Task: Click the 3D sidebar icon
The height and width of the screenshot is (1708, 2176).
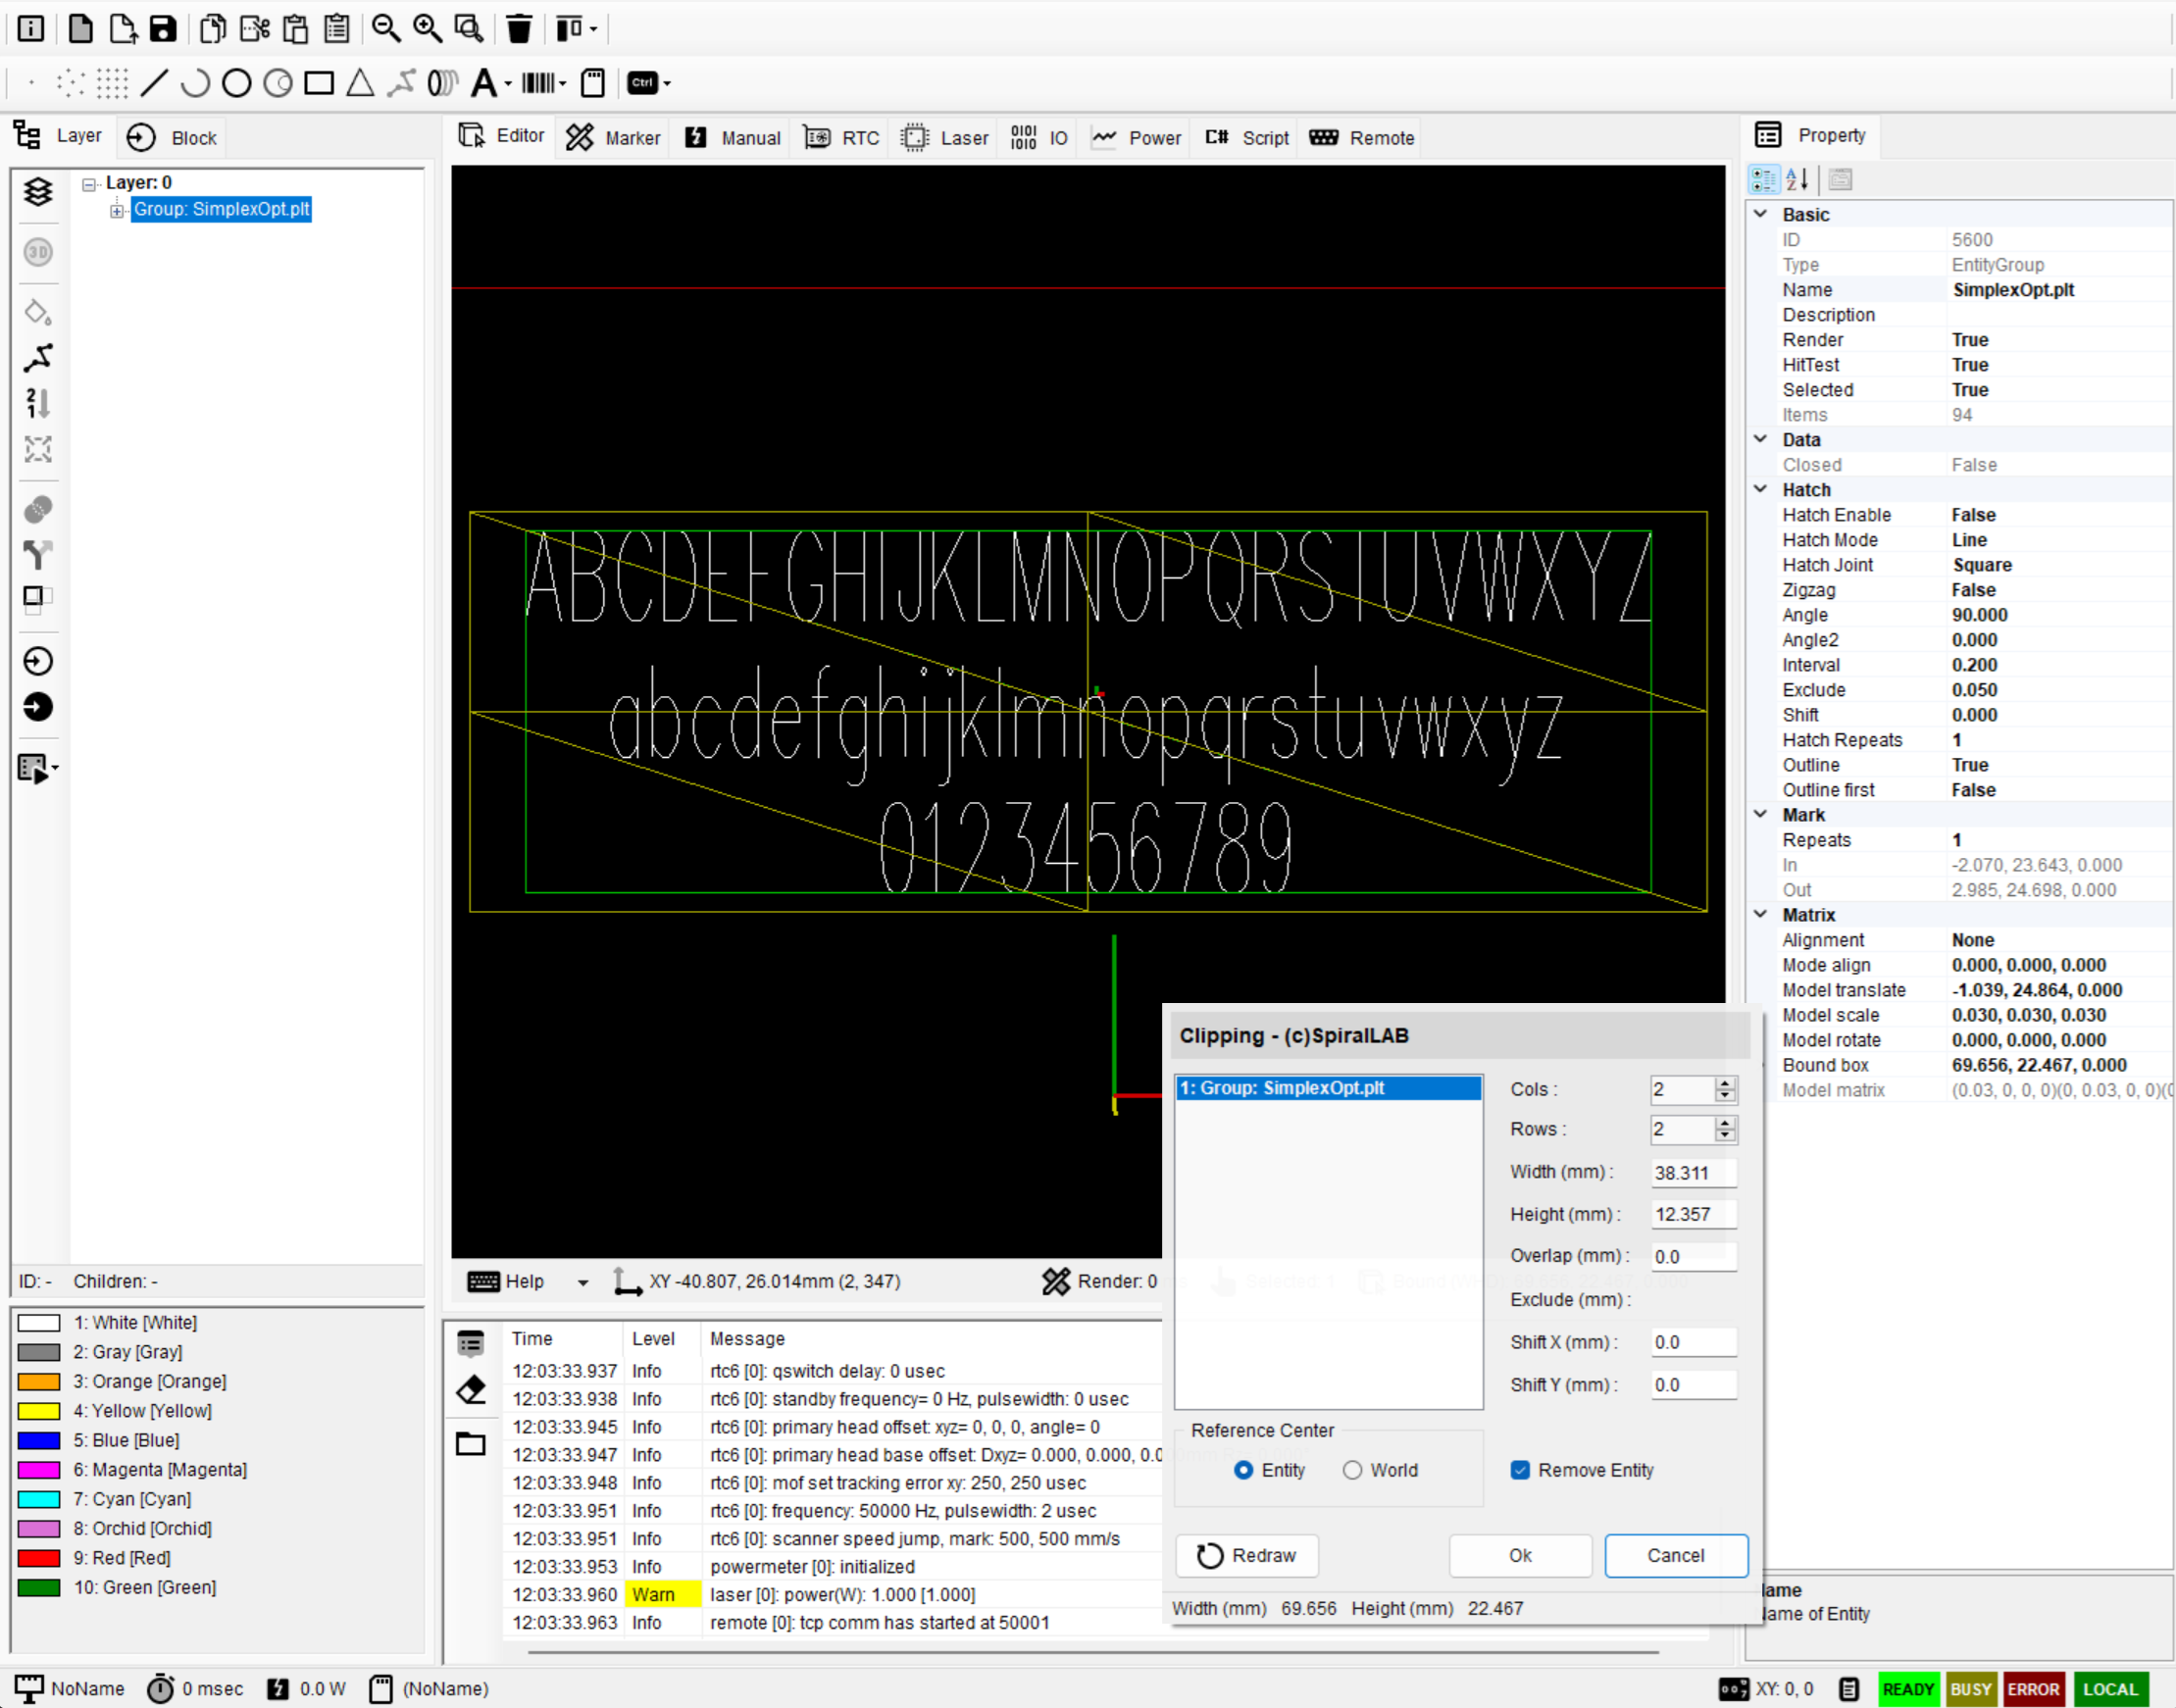Action: pyautogui.click(x=38, y=252)
